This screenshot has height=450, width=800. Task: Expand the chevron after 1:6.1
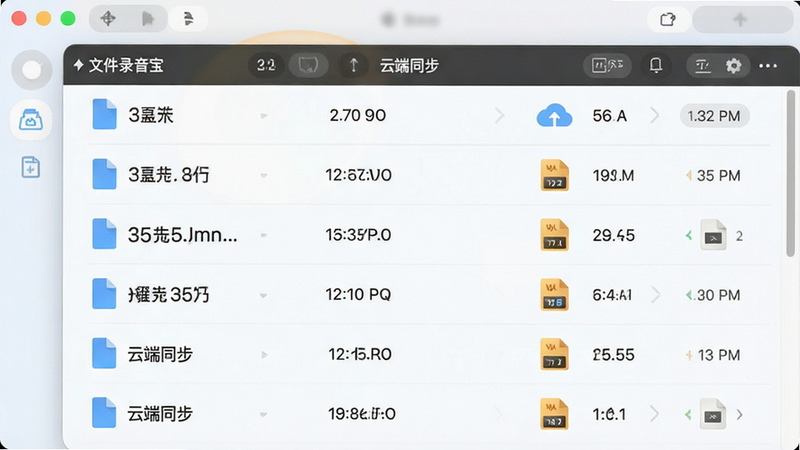pyautogui.click(x=654, y=414)
